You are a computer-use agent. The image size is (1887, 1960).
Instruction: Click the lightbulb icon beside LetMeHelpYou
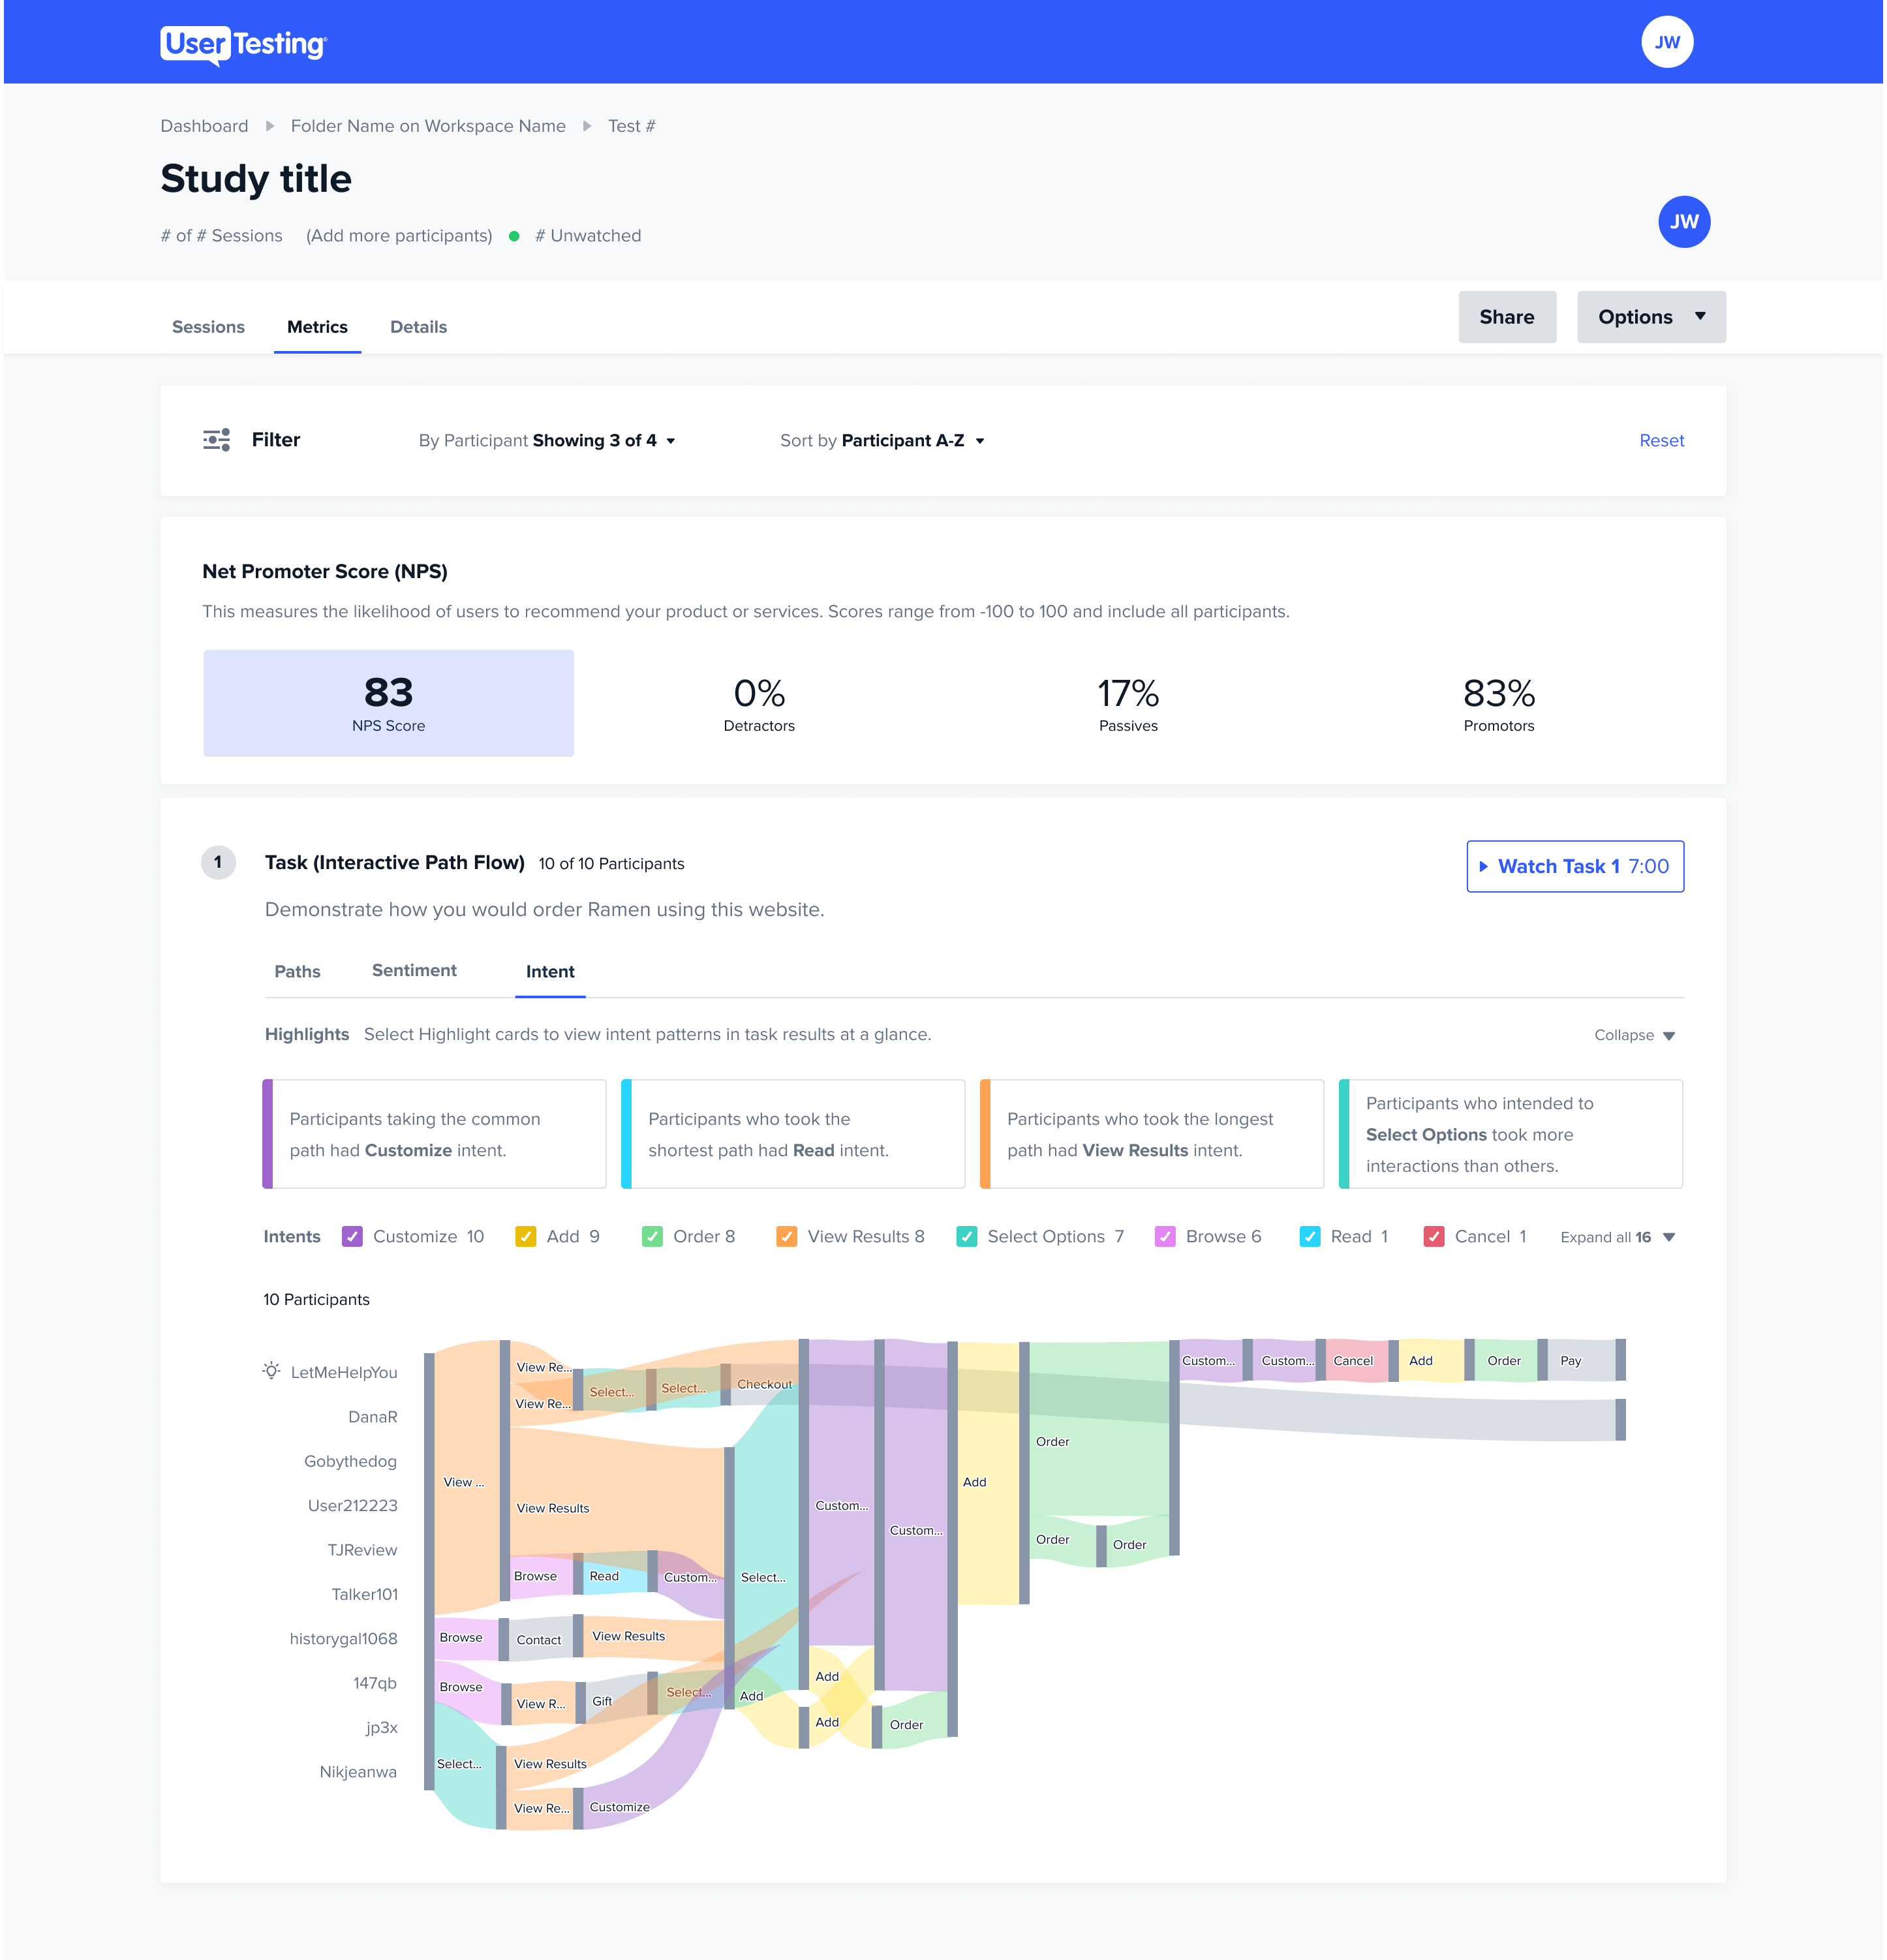click(271, 1370)
